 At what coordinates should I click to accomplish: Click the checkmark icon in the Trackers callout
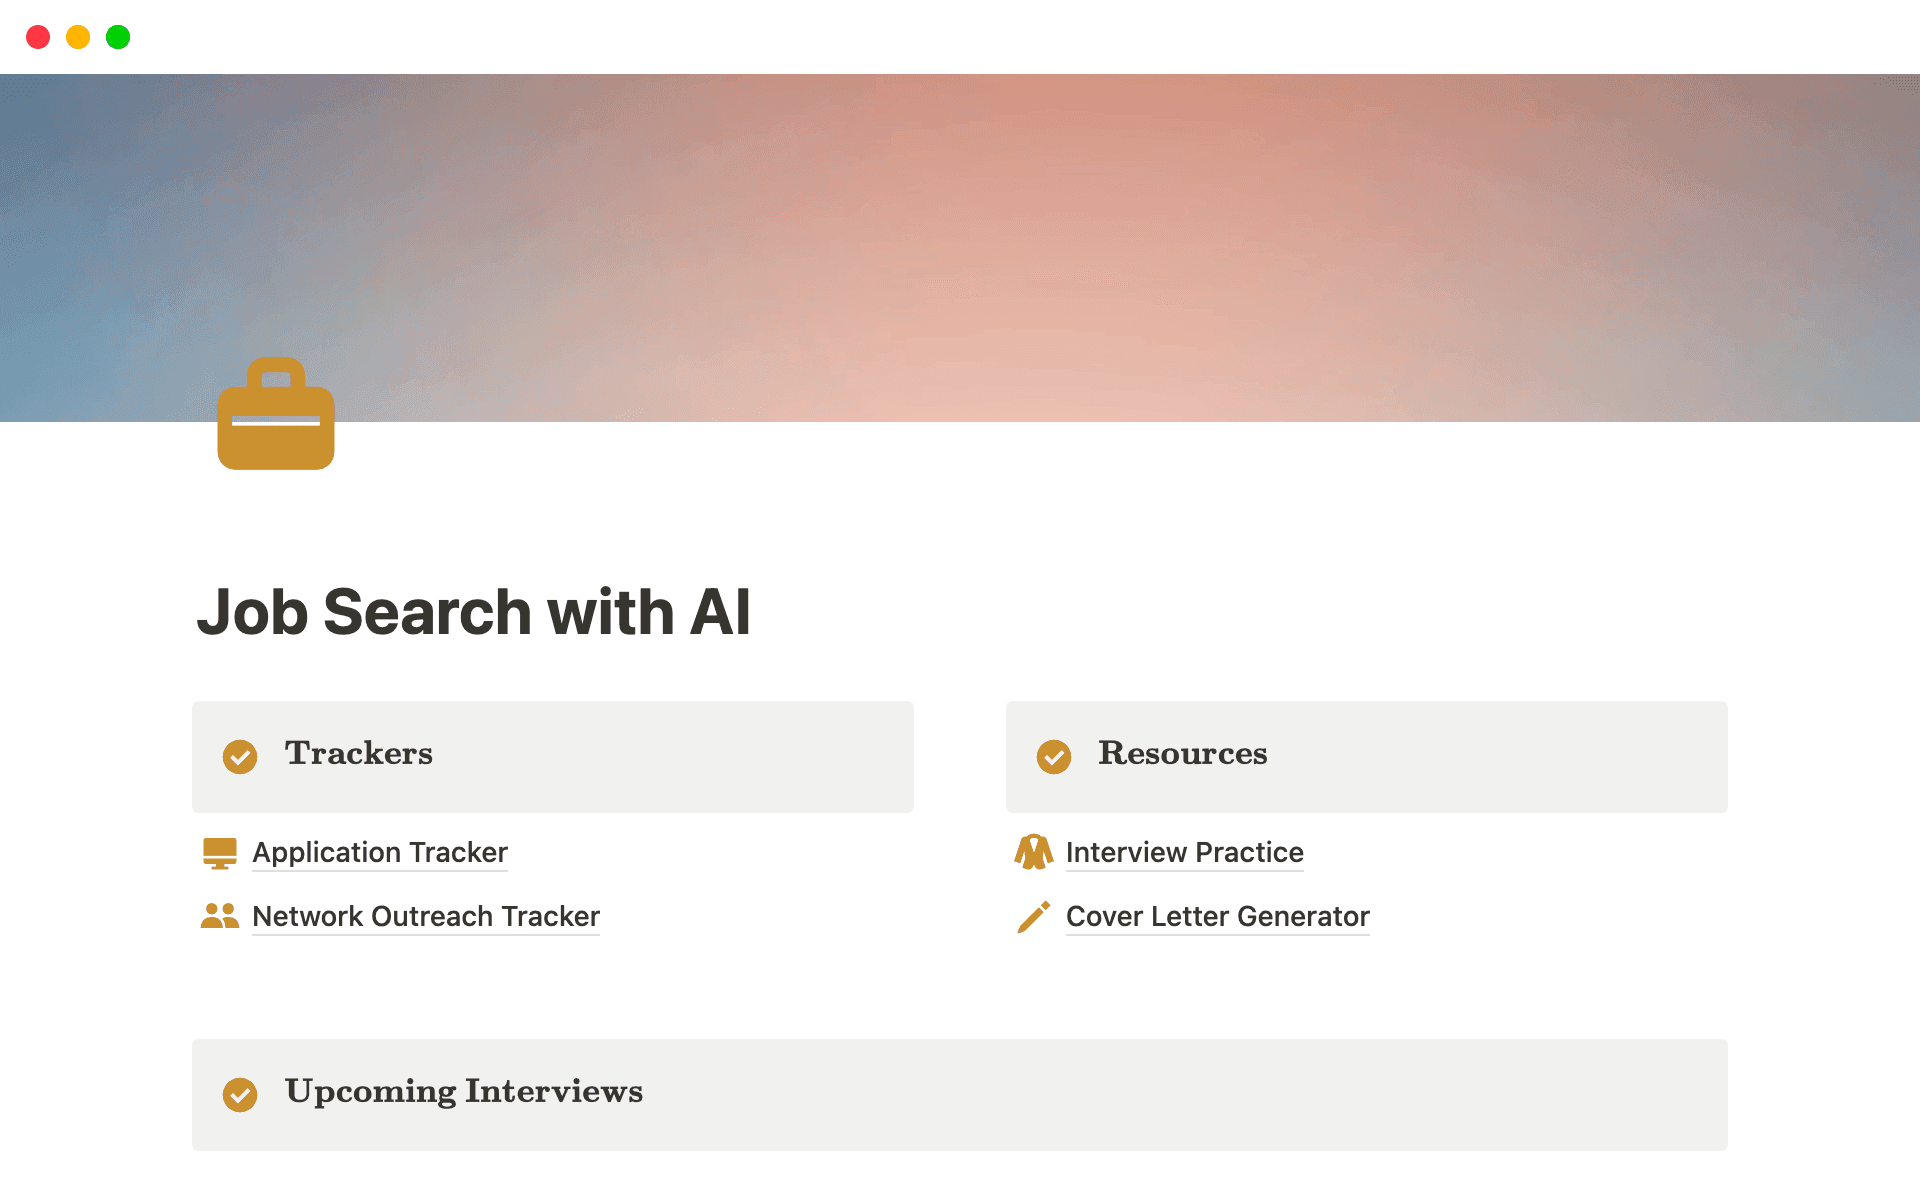point(239,757)
